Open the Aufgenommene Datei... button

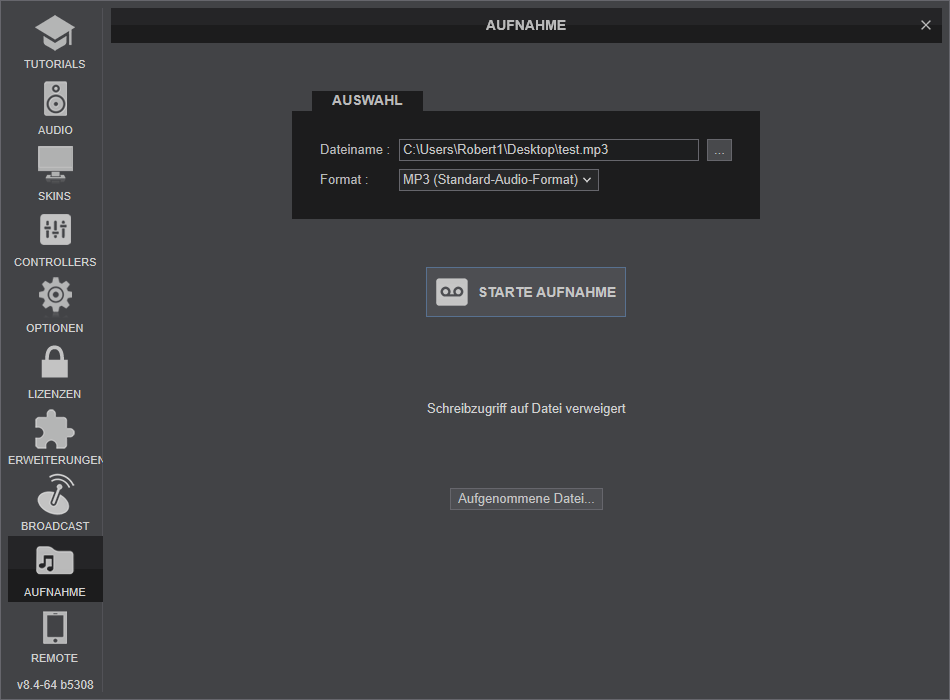coord(526,499)
